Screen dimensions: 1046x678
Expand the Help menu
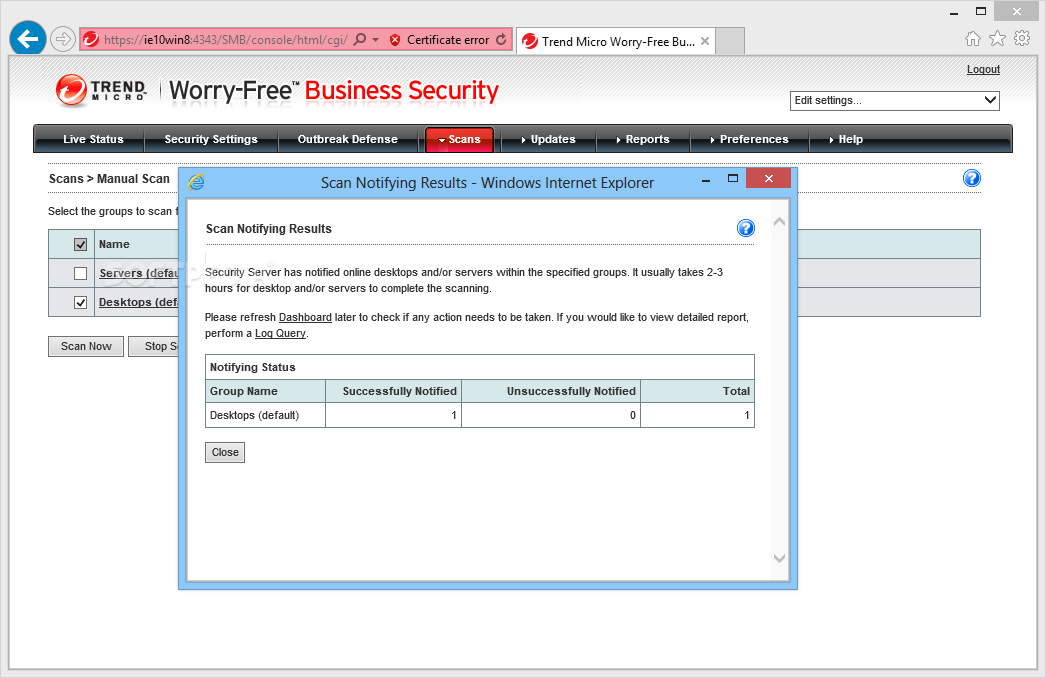[x=846, y=139]
